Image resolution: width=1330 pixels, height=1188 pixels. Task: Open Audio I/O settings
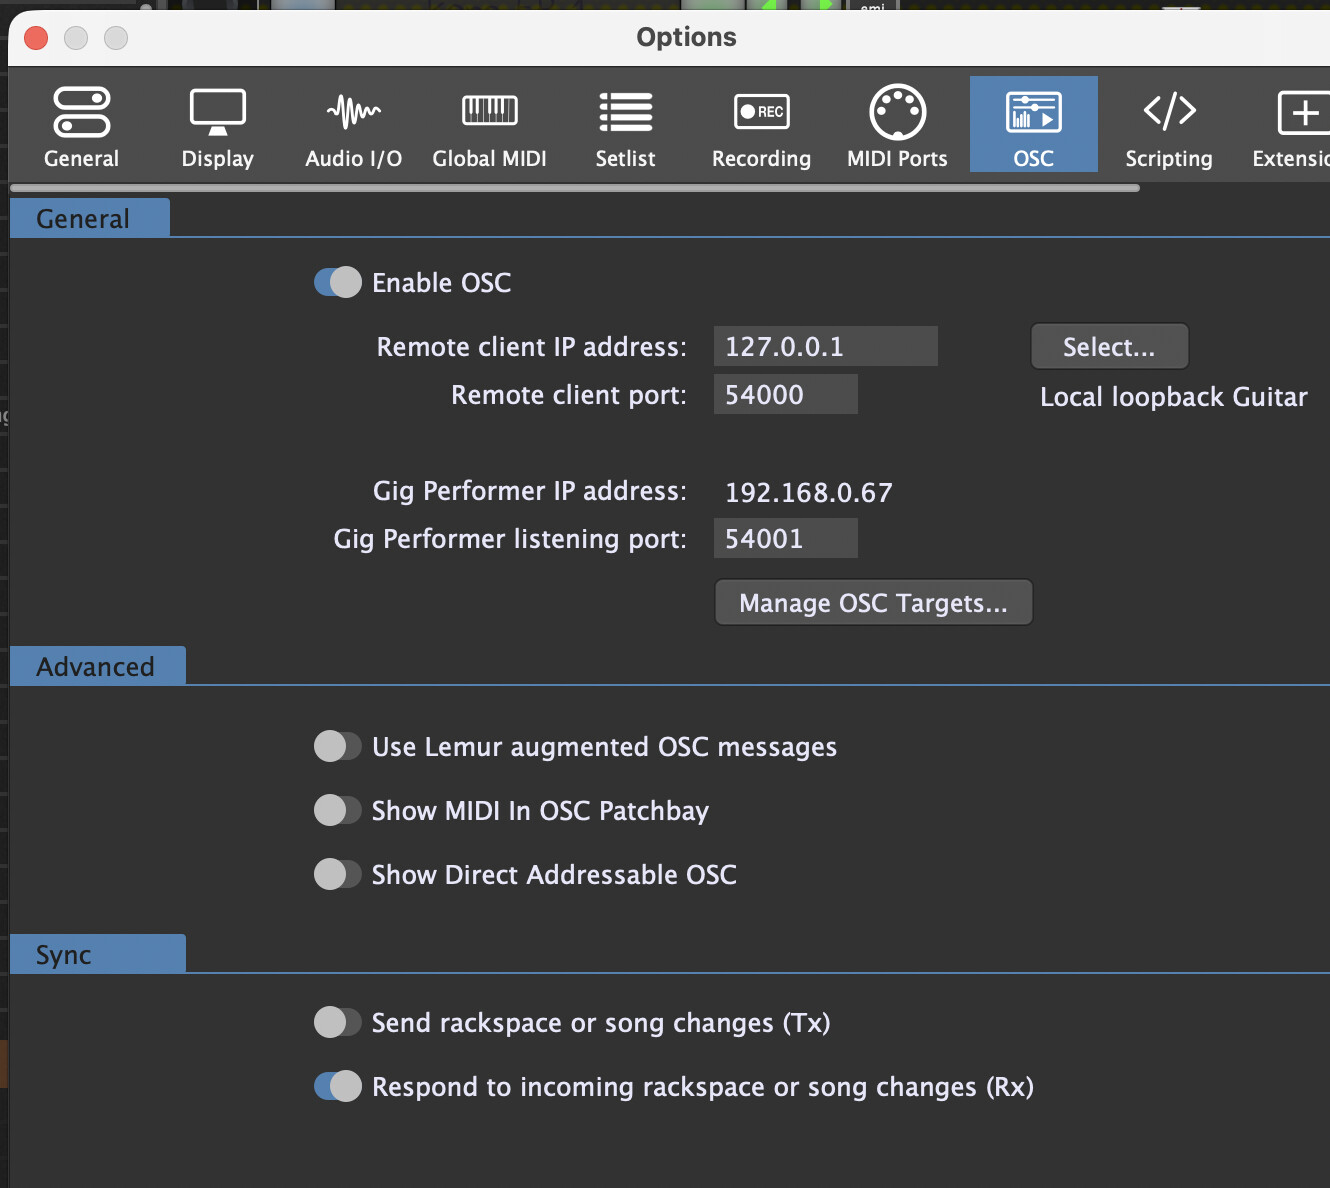click(353, 126)
